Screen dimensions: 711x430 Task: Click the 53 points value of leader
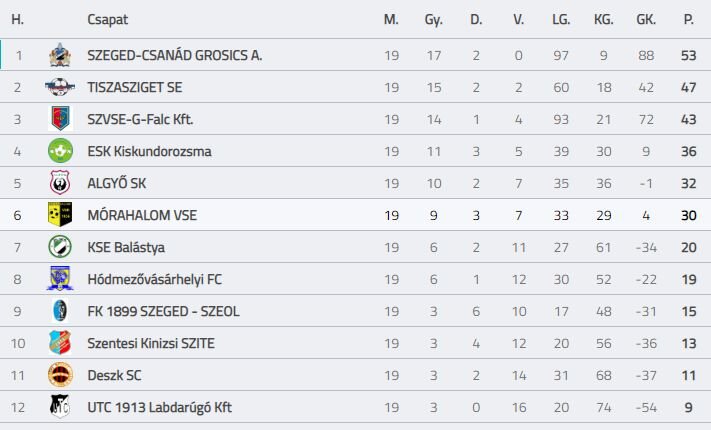pyautogui.click(x=688, y=55)
